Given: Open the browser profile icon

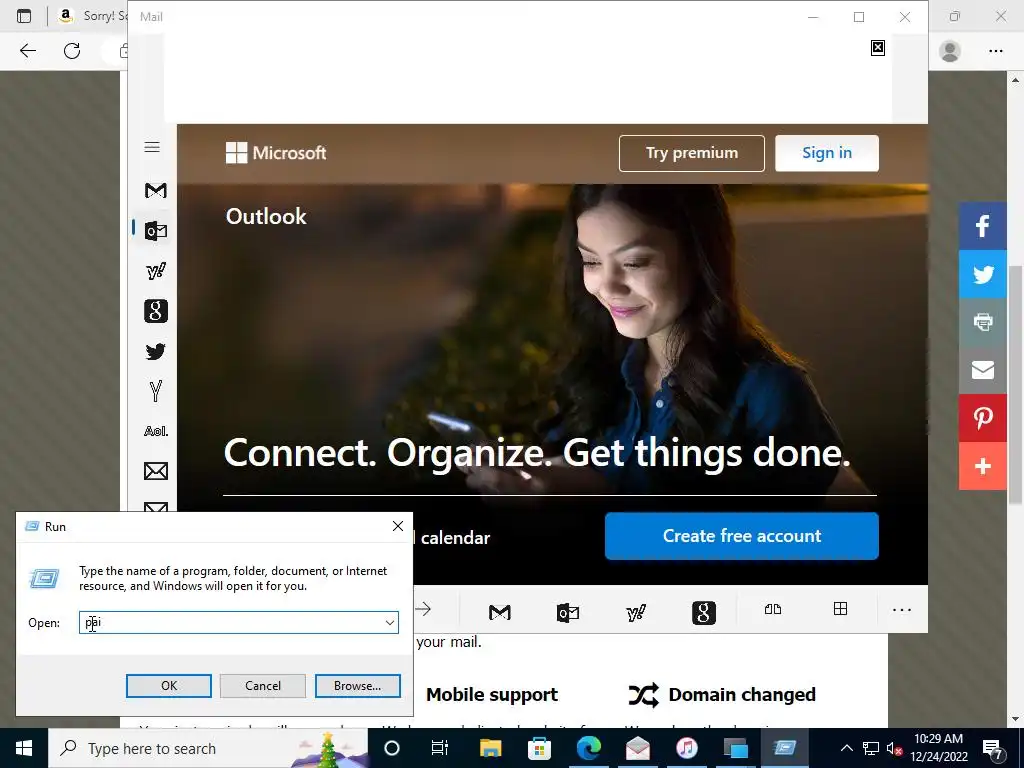Looking at the screenshot, I should (x=950, y=50).
